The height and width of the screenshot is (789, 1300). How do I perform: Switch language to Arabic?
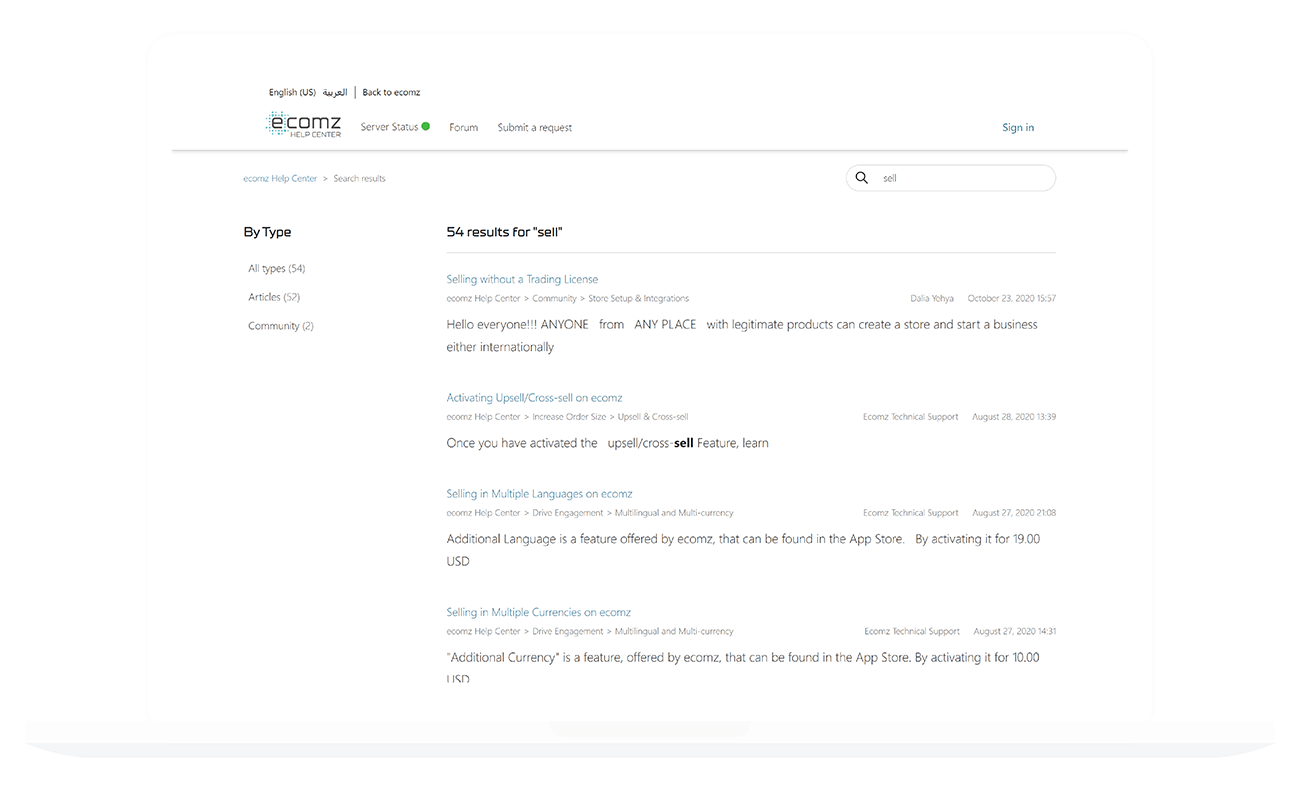click(335, 92)
